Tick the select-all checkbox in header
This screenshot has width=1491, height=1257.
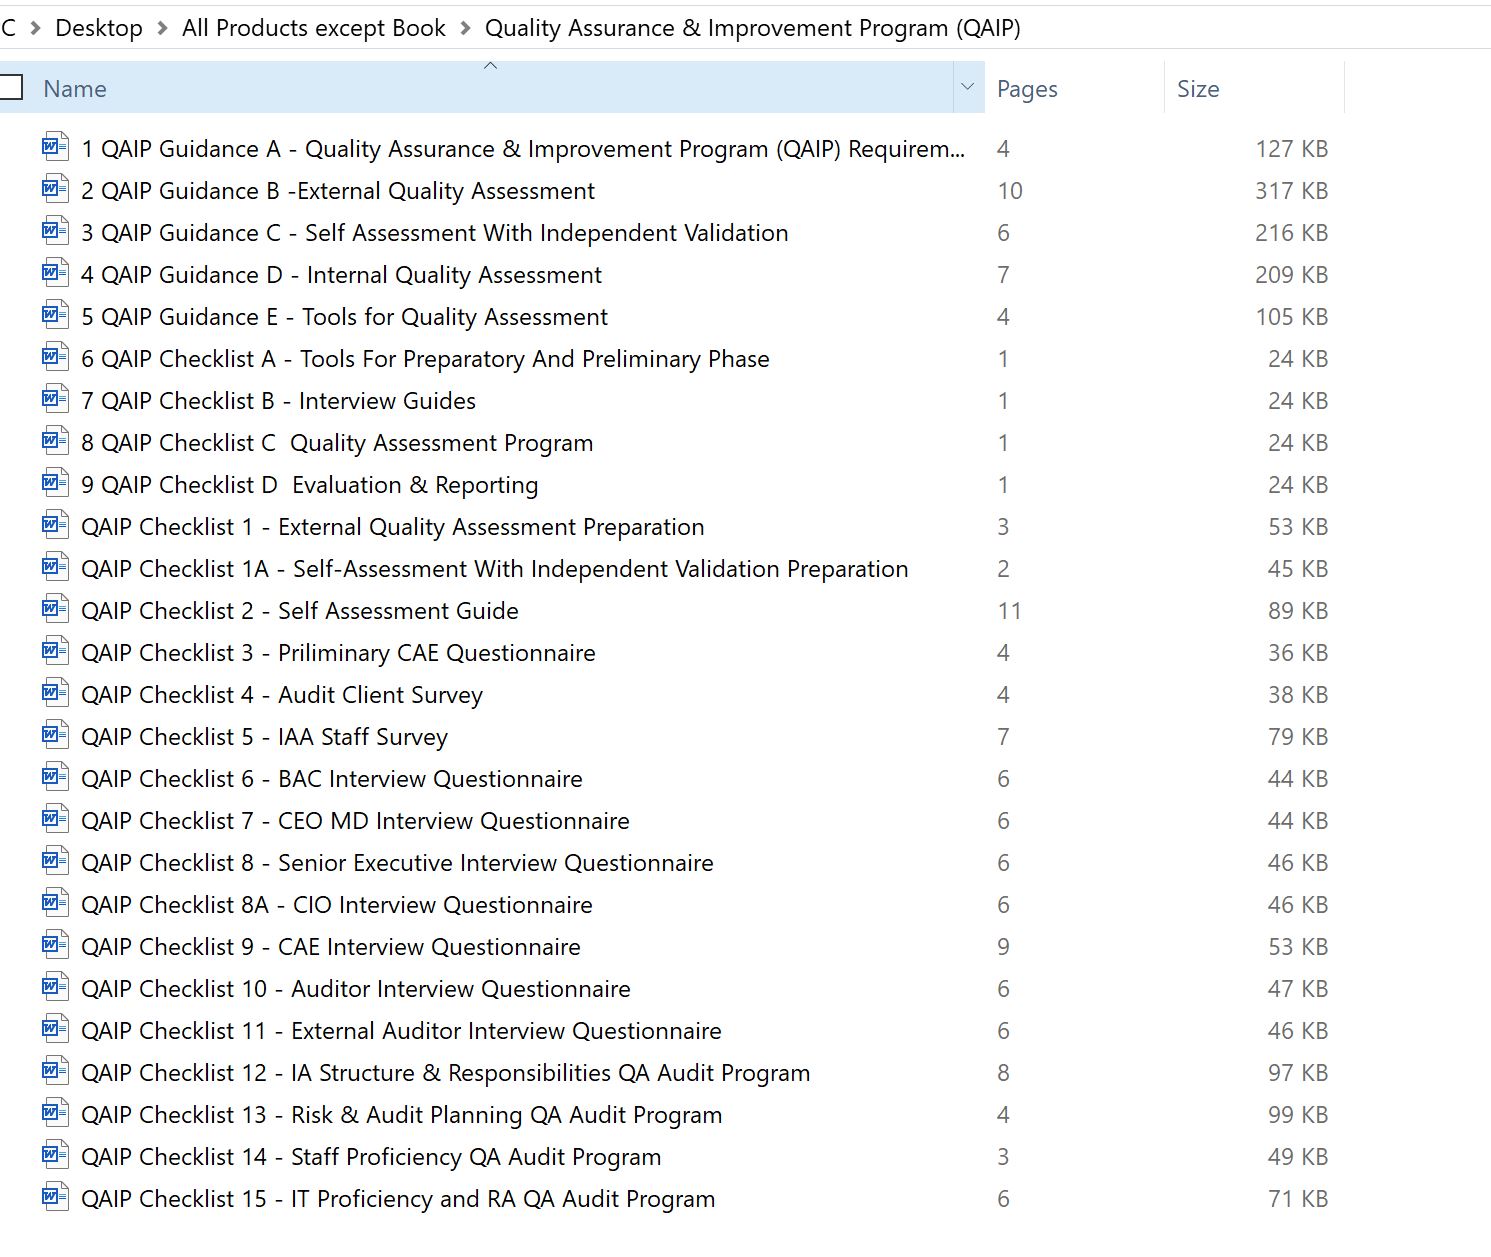(11, 88)
